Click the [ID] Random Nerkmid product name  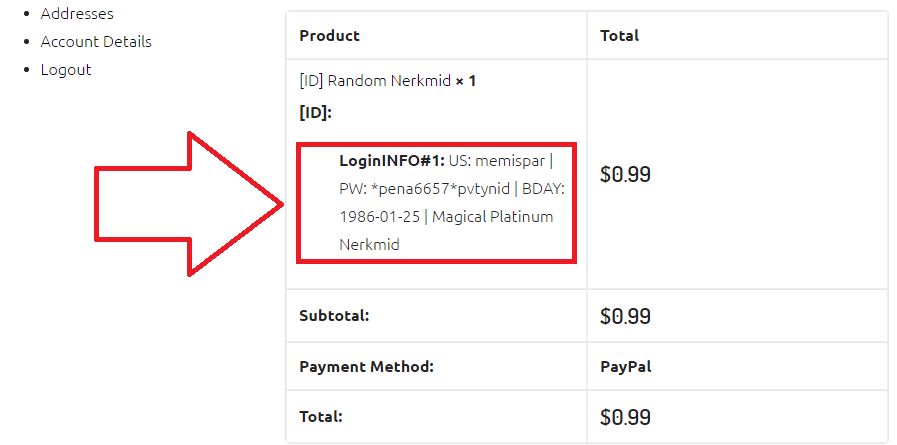[x=375, y=81]
